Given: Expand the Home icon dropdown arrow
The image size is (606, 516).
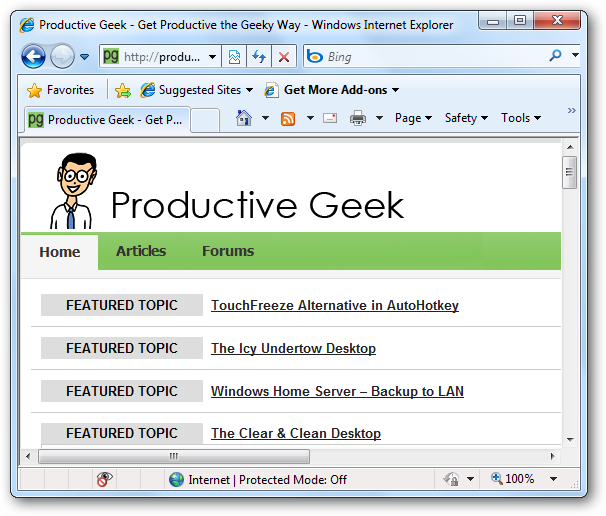Looking at the screenshot, I should (266, 118).
